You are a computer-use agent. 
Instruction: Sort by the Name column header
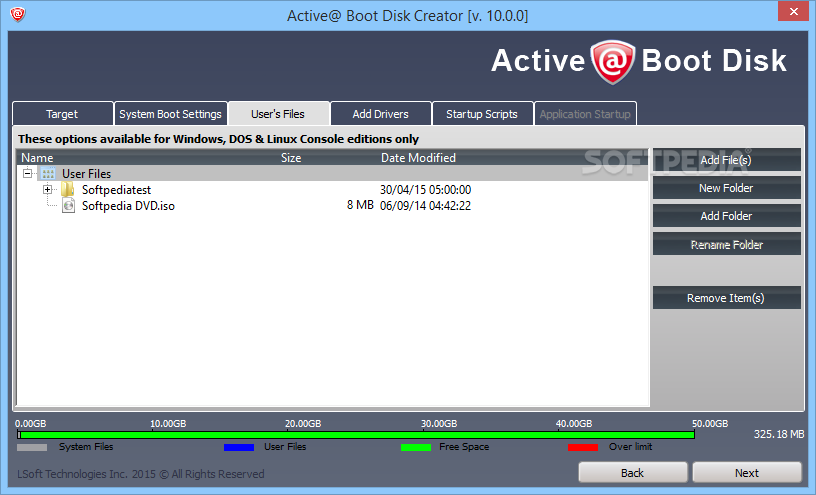pos(37,158)
